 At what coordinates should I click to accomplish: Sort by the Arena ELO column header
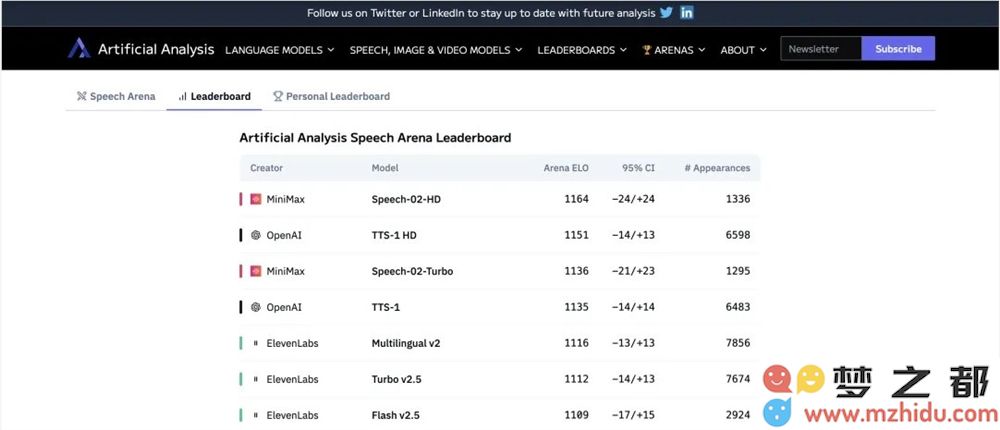point(565,168)
